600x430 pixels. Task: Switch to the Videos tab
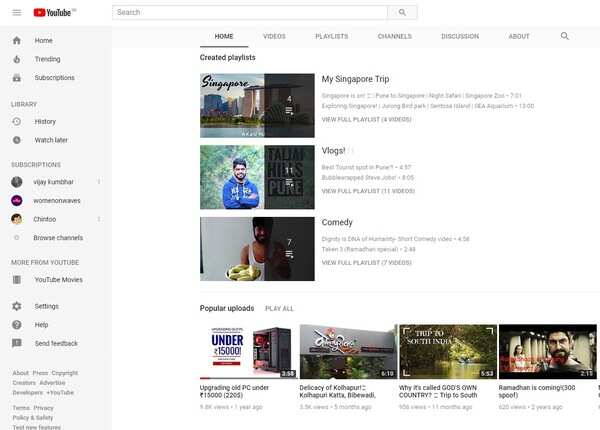tap(274, 36)
